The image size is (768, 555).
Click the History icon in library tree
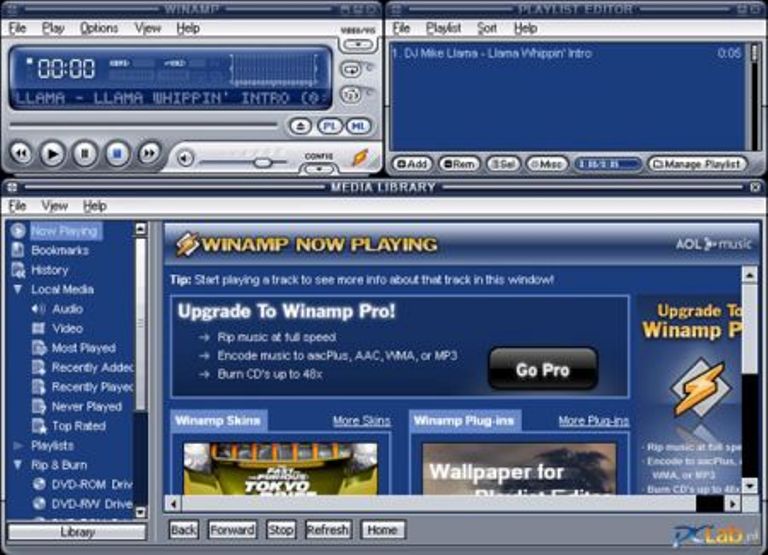[x=18, y=270]
